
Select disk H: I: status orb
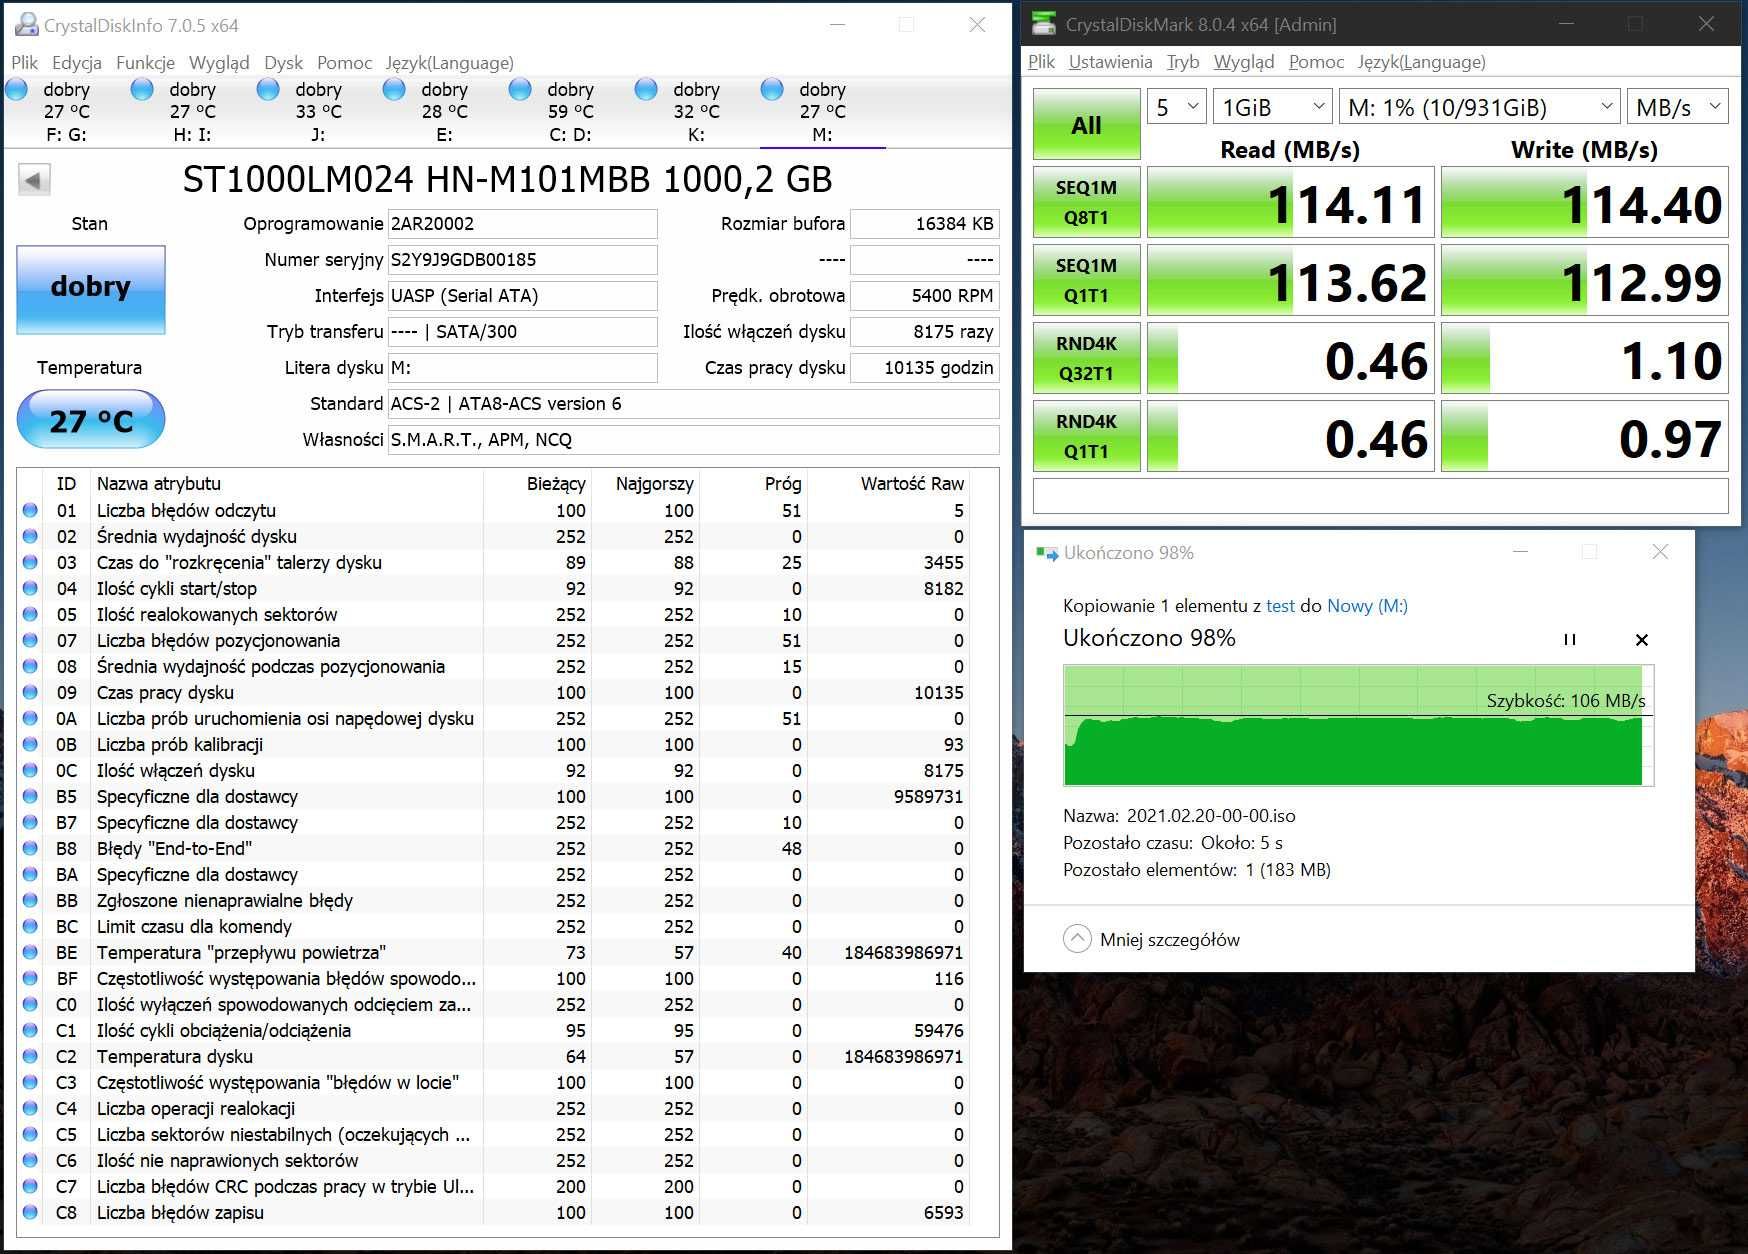[x=143, y=90]
